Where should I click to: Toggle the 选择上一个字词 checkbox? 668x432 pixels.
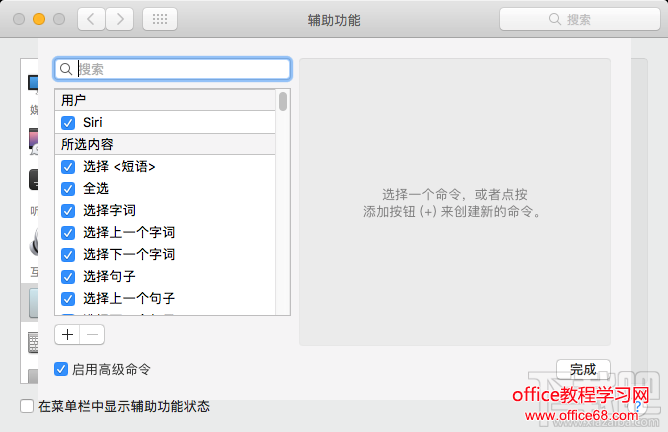click(x=68, y=233)
